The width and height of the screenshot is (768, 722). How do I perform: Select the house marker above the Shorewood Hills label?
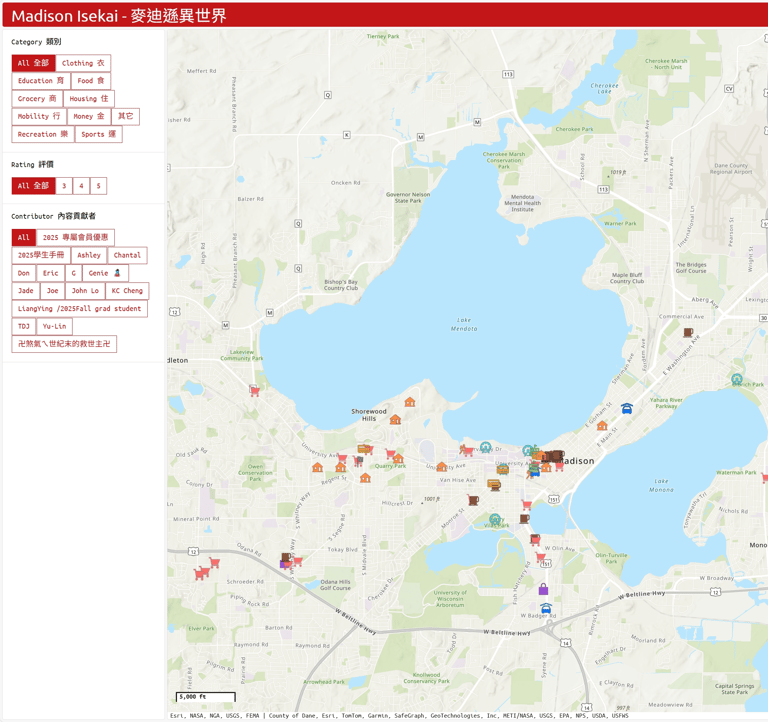click(410, 402)
